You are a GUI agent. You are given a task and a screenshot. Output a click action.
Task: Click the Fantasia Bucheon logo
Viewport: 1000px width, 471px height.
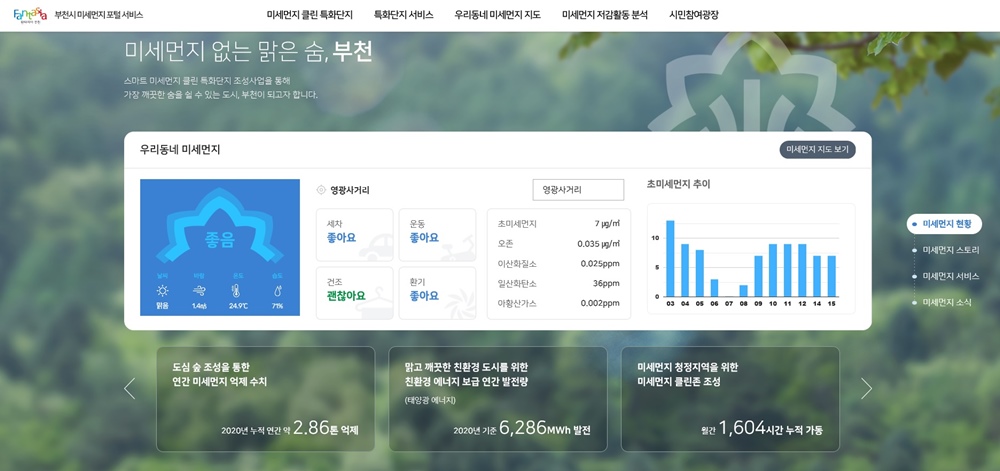(x=29, y=15)
